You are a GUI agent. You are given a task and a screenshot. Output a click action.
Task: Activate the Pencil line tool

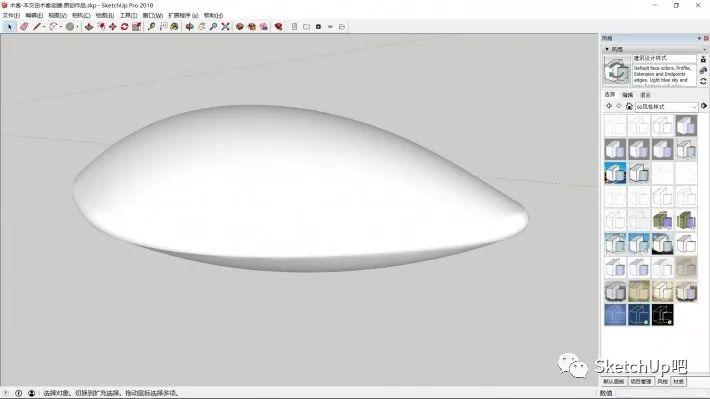37,27
